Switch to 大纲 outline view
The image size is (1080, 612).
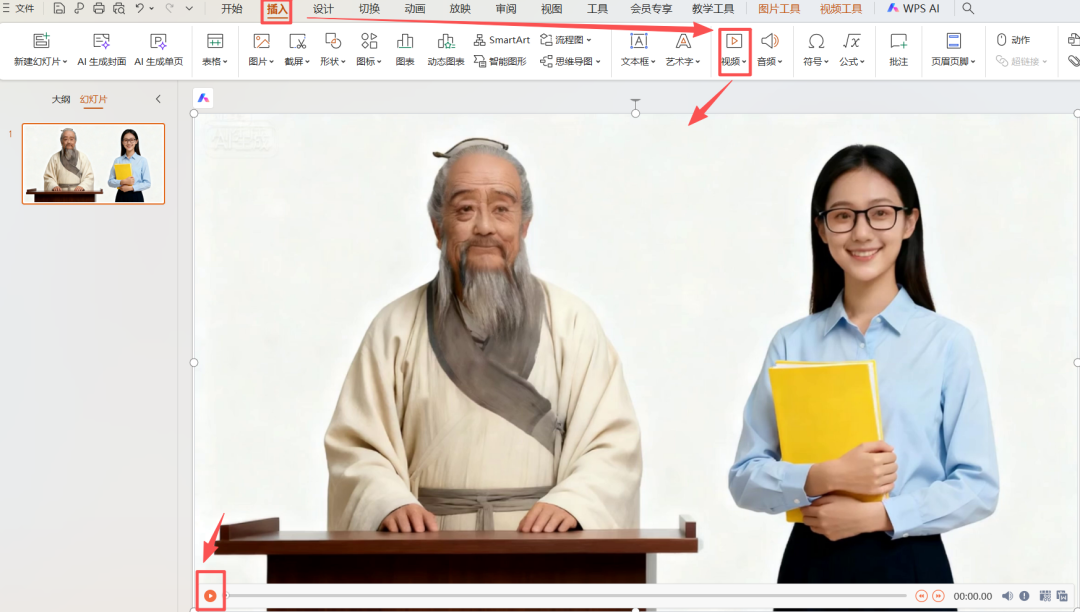click(x=61, y=99)
